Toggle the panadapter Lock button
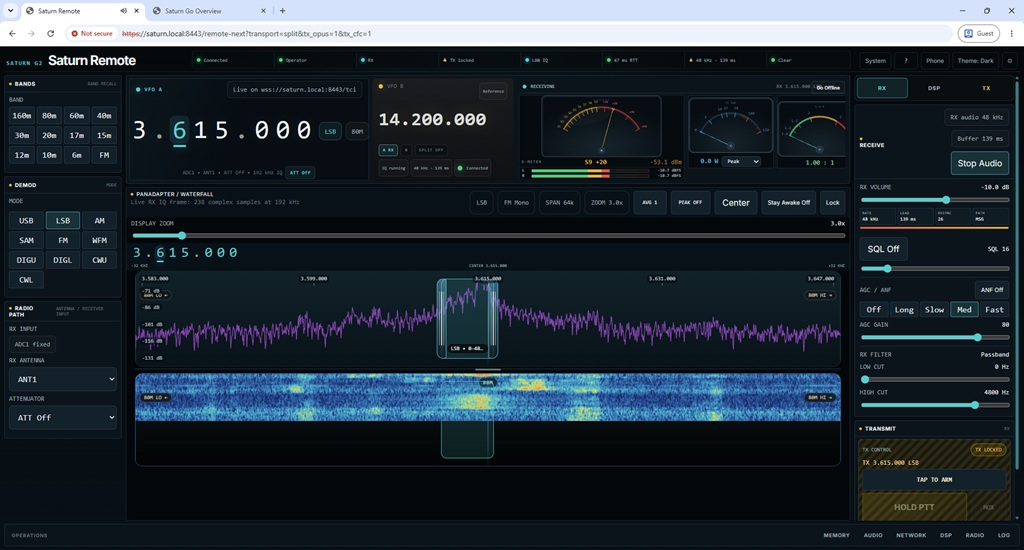 [832, 202]
